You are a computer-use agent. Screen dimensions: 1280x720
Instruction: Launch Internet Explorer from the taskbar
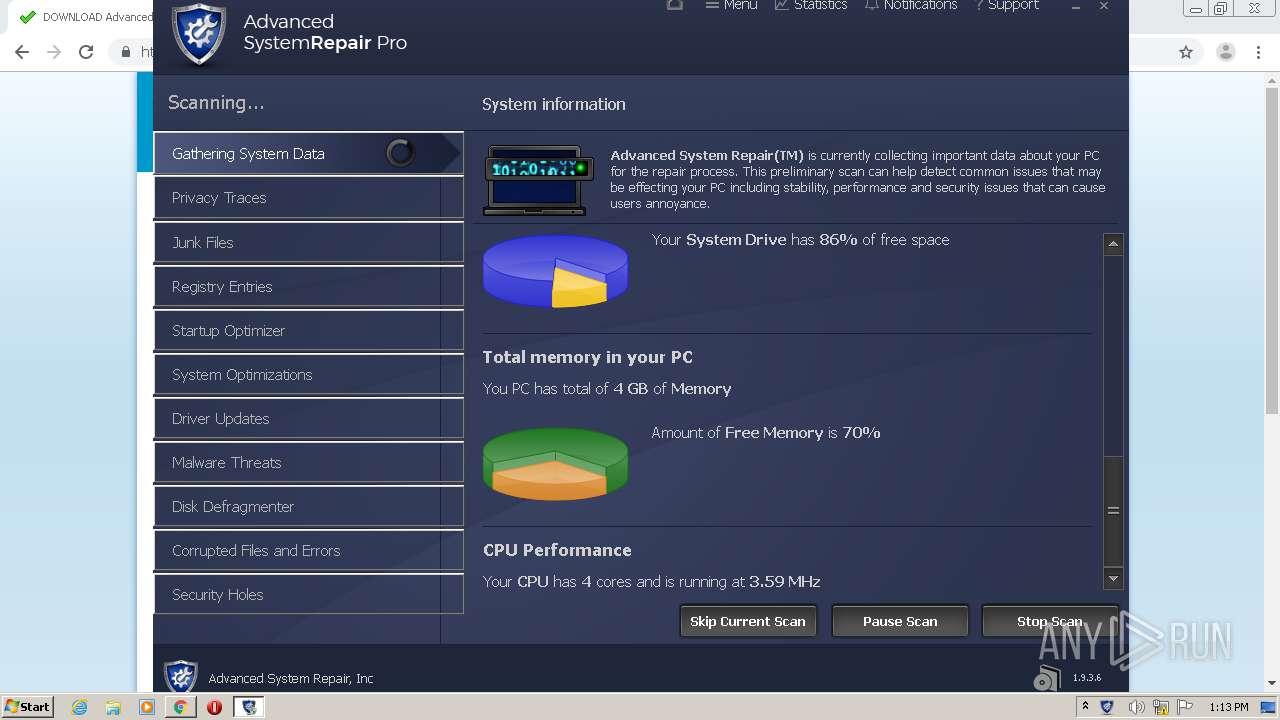pos(79,707)
